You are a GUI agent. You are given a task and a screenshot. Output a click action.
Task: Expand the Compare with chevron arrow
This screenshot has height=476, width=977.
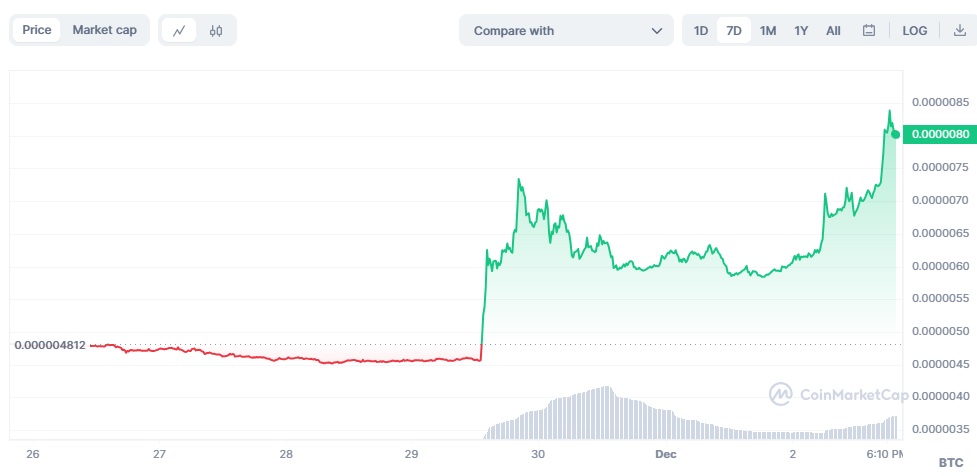tap(657, 31)
